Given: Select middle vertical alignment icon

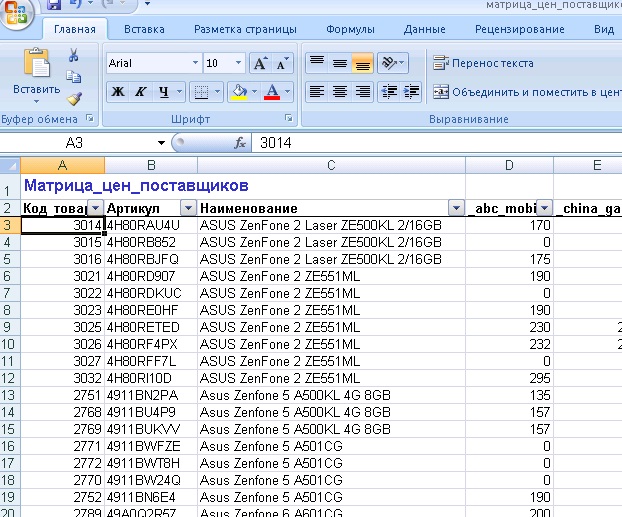Looking at the screenshot, I should pyautogui.click(x=340, y=63).
